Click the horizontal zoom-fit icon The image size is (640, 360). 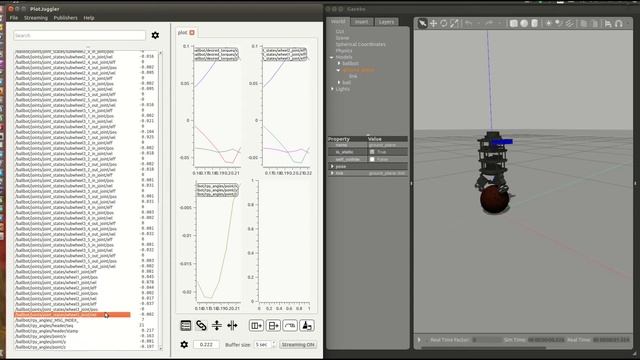click(x=232, y=325)
